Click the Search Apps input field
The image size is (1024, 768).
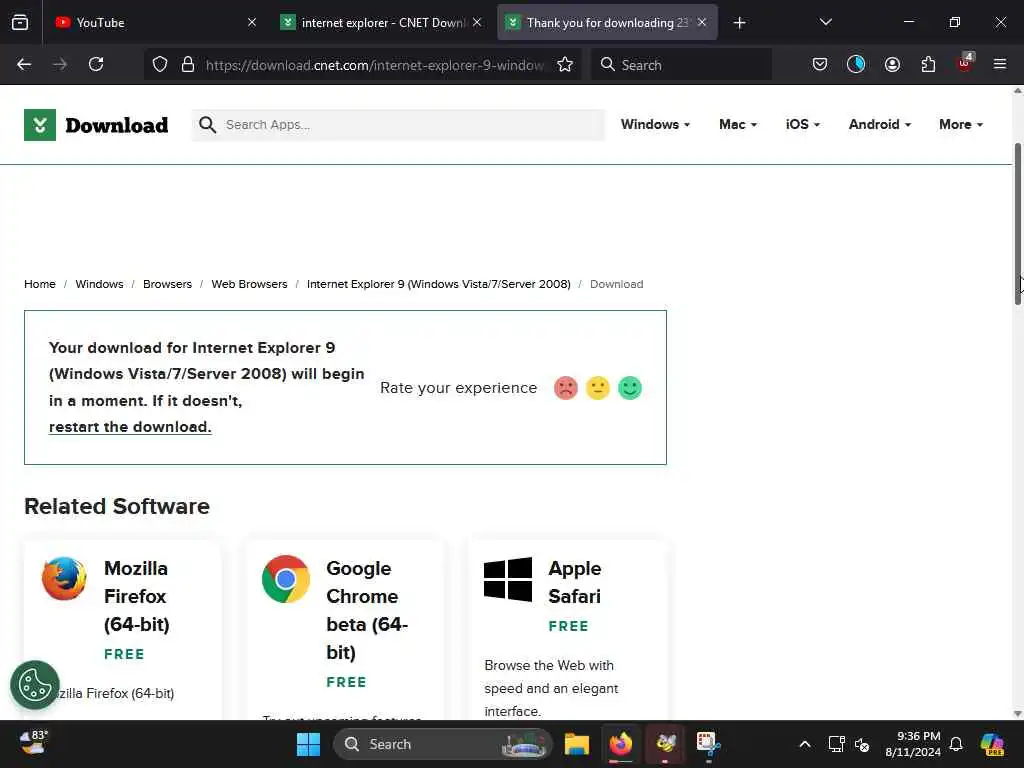point(398,125)
